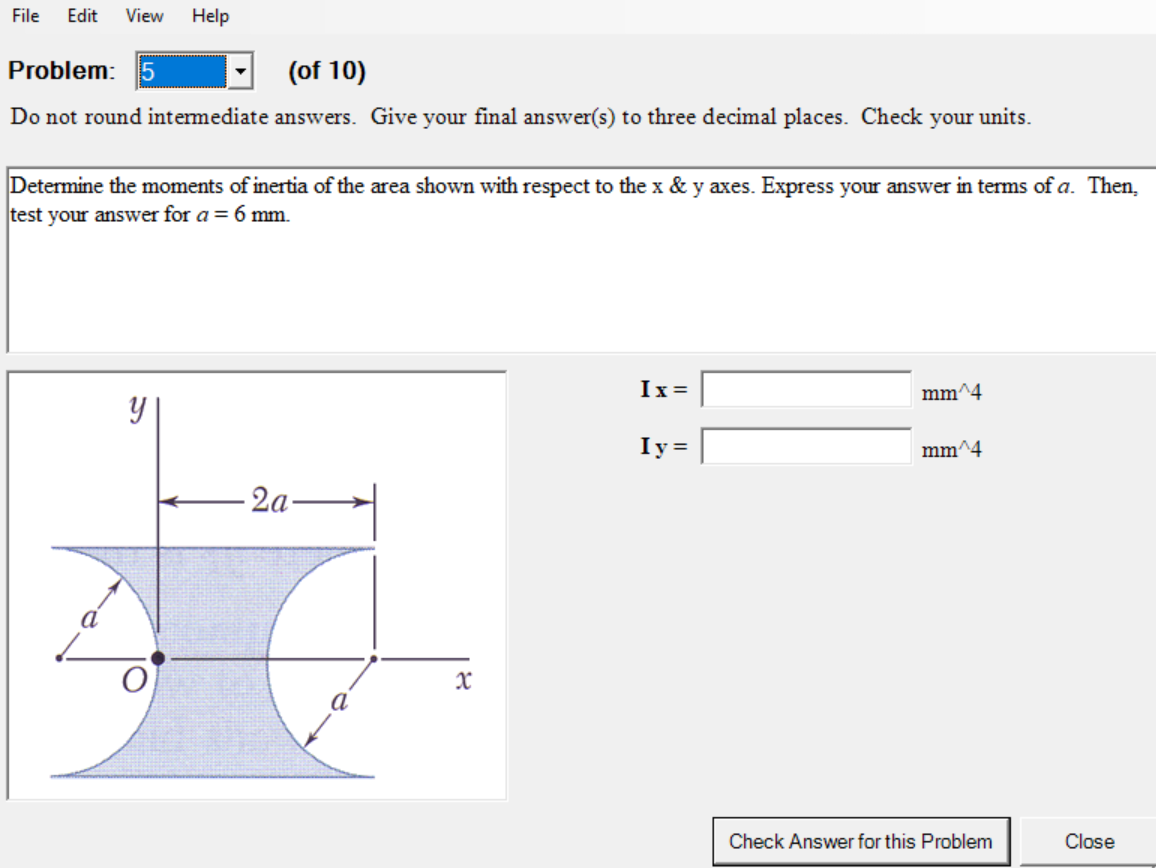1156x868 pixels.
Task: Open the Edit menu
Action: pyautogui.click(x=81, y=15)
